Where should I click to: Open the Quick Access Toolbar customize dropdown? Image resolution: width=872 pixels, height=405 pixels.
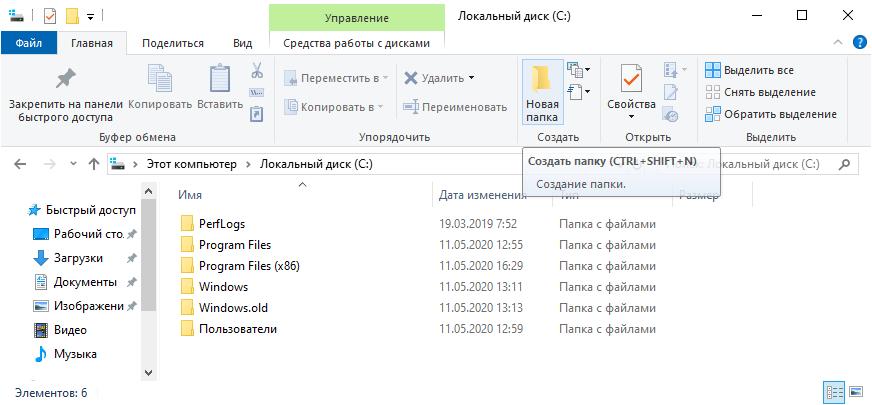(x=91, y=16)
